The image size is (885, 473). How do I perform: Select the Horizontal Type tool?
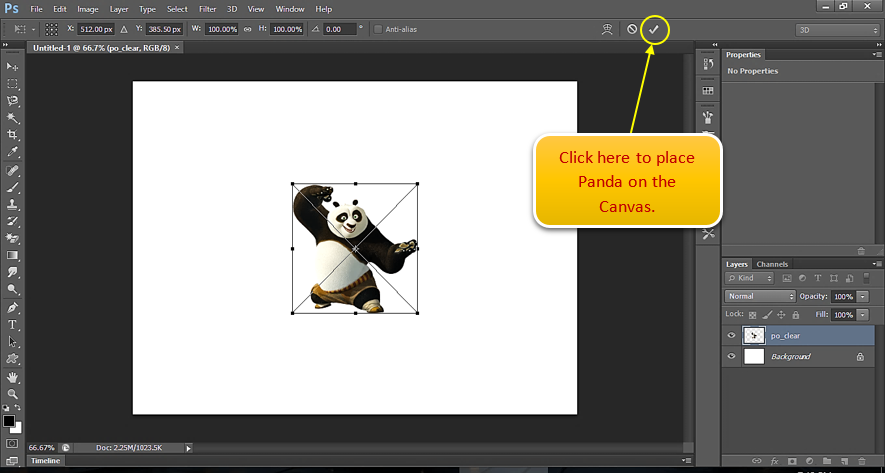coord(12,325)
